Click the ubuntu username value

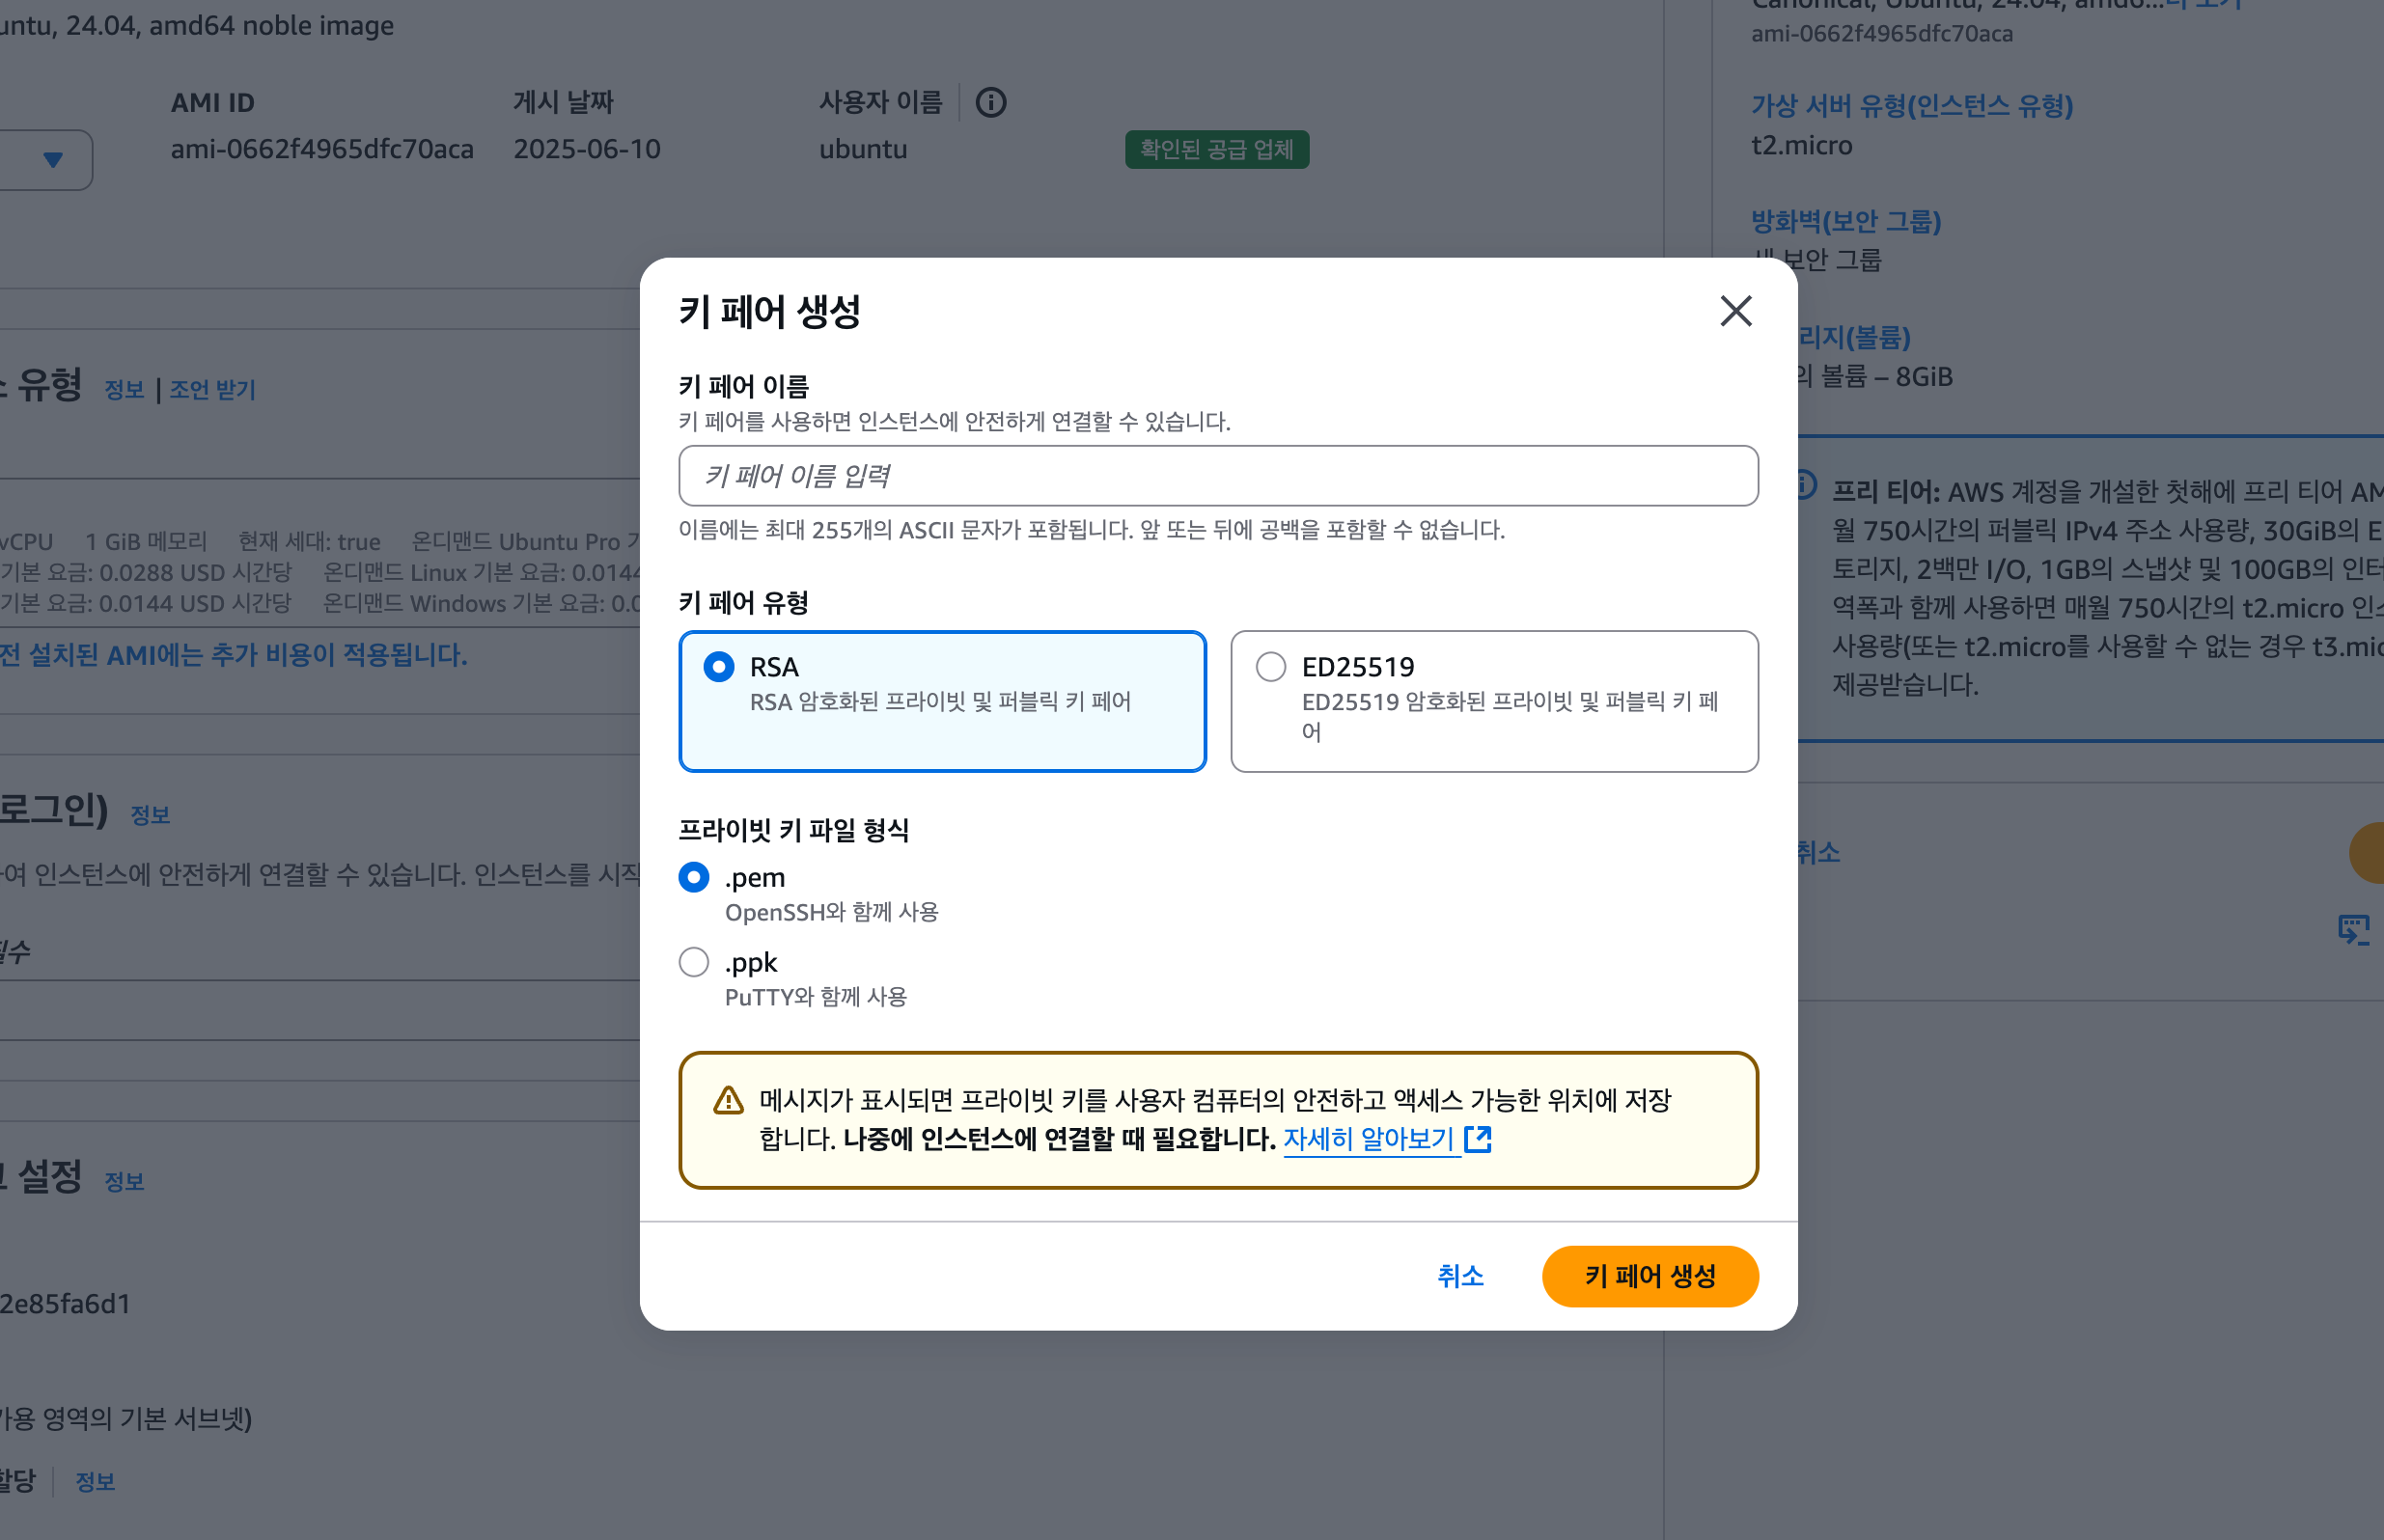863,149
